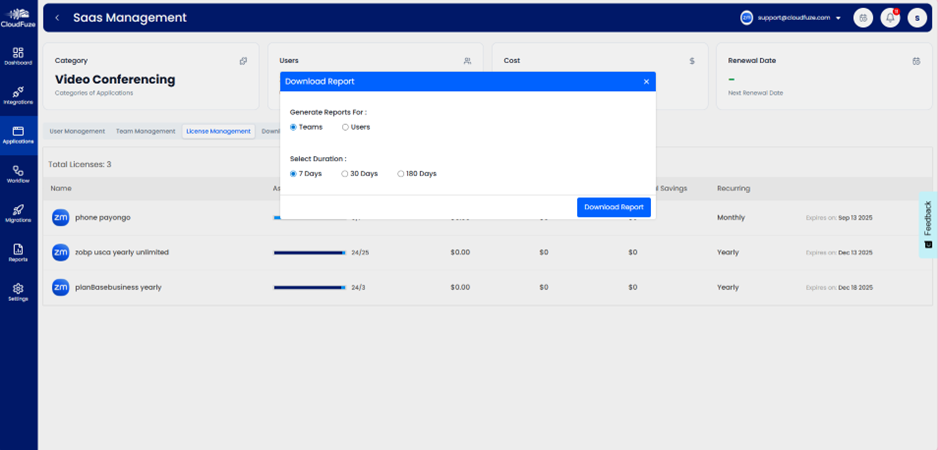Open Dashboard from the sidebar
Screen dimensions: 940x450
pyautogui.click(x=18, y=55)
